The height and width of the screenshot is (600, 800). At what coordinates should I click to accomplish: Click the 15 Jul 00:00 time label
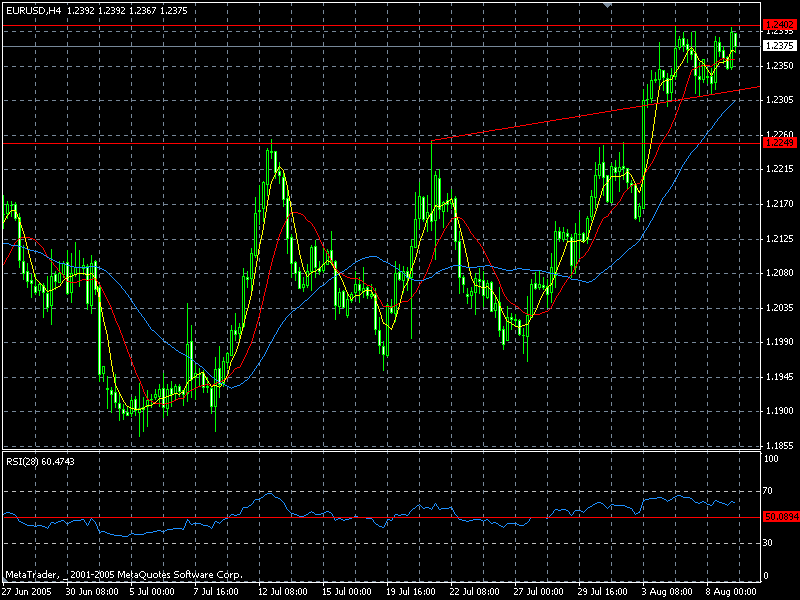[x=346, y=592]
